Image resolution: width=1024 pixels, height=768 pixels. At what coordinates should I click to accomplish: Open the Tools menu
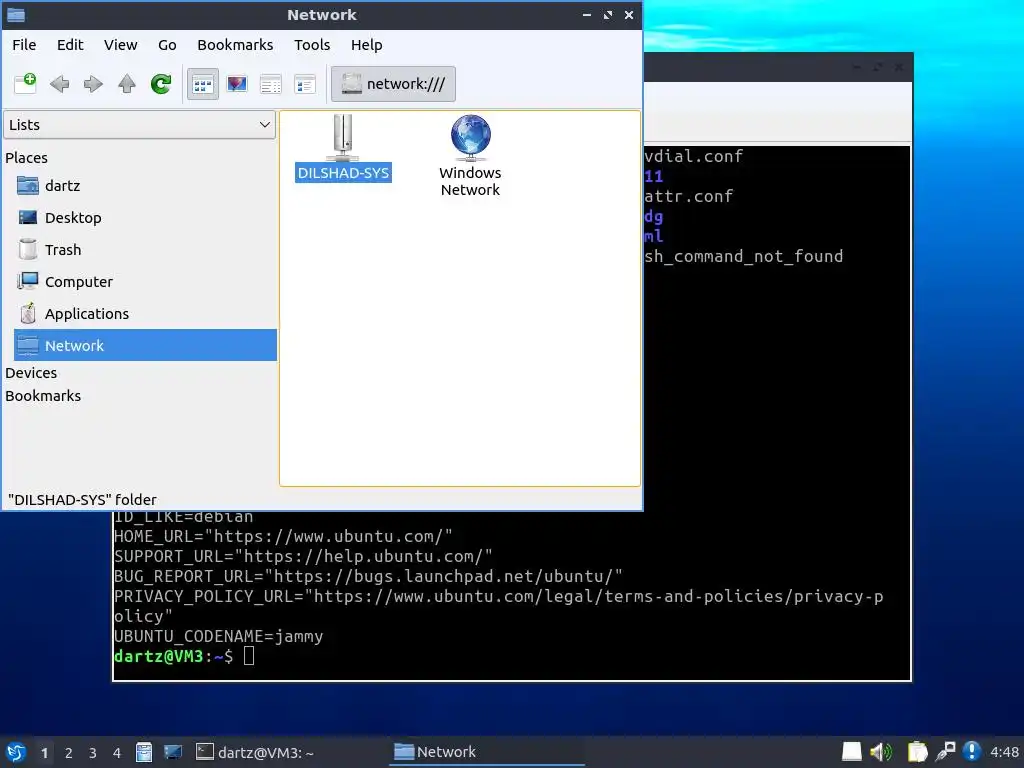point(312,45)
